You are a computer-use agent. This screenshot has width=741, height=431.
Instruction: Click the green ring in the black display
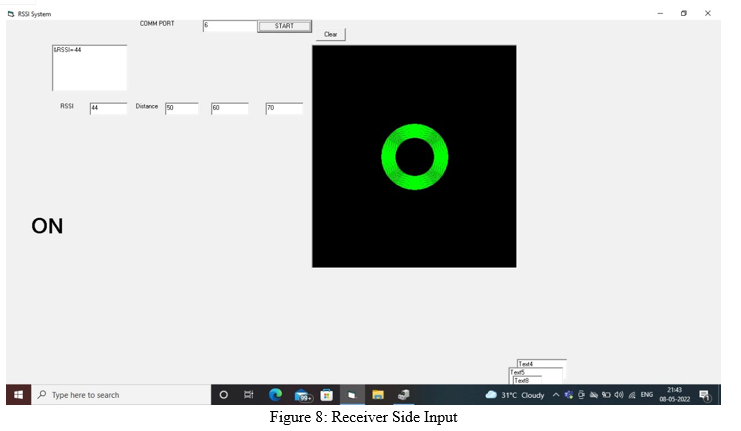pos(414,157)
